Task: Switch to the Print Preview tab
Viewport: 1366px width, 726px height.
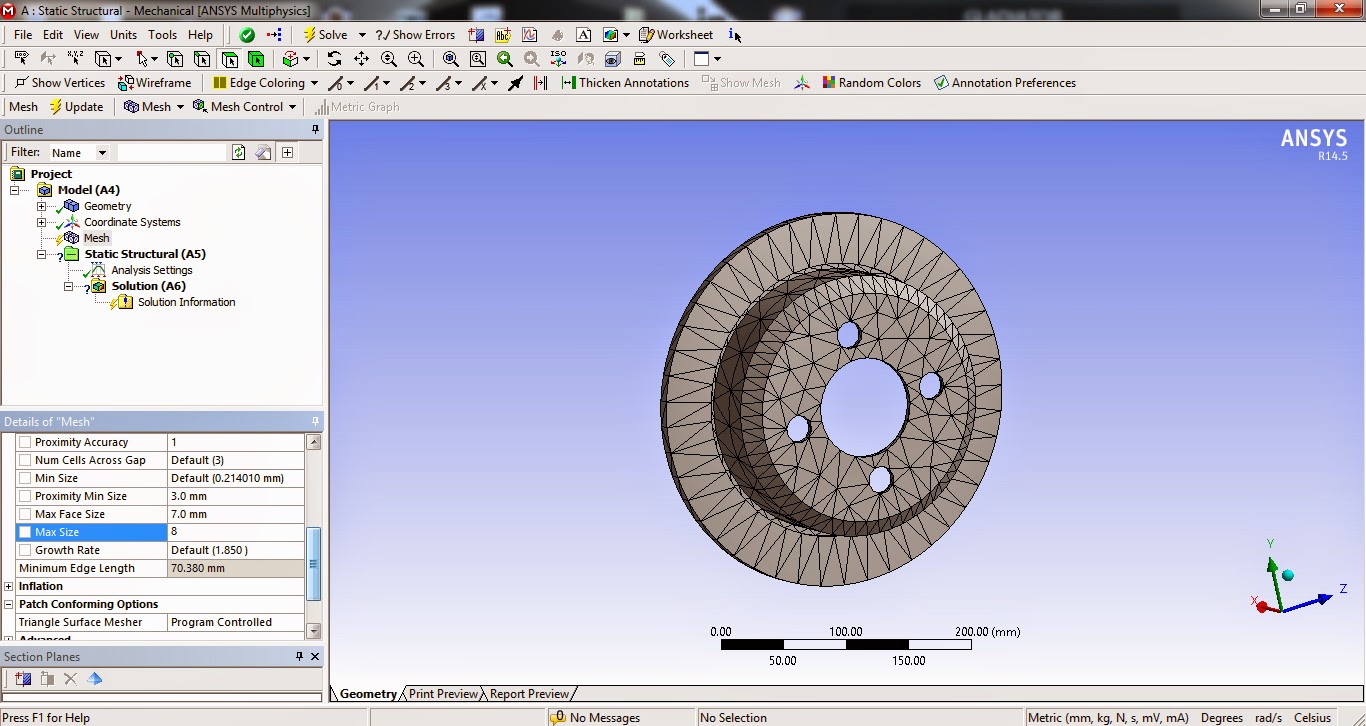Action: point(442,693)
